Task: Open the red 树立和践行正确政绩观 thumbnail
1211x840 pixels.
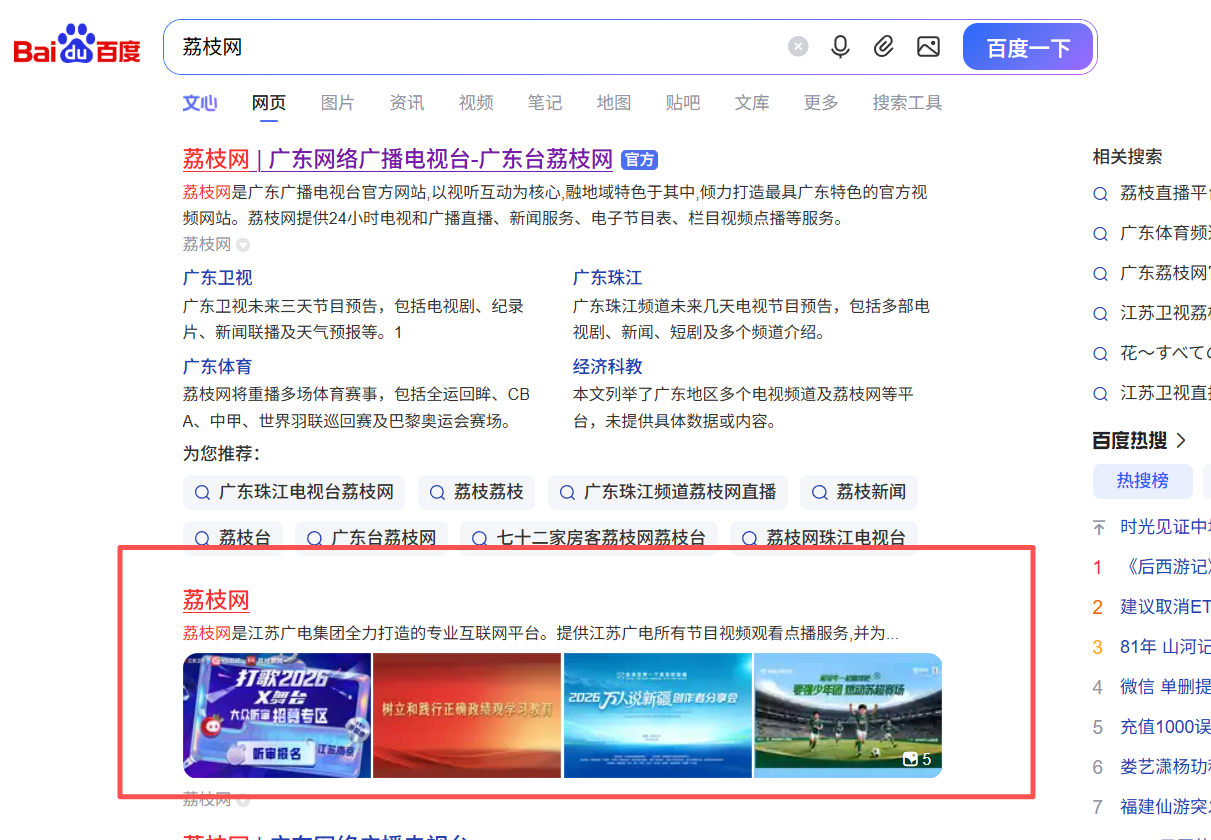Action: pos(467,715)
